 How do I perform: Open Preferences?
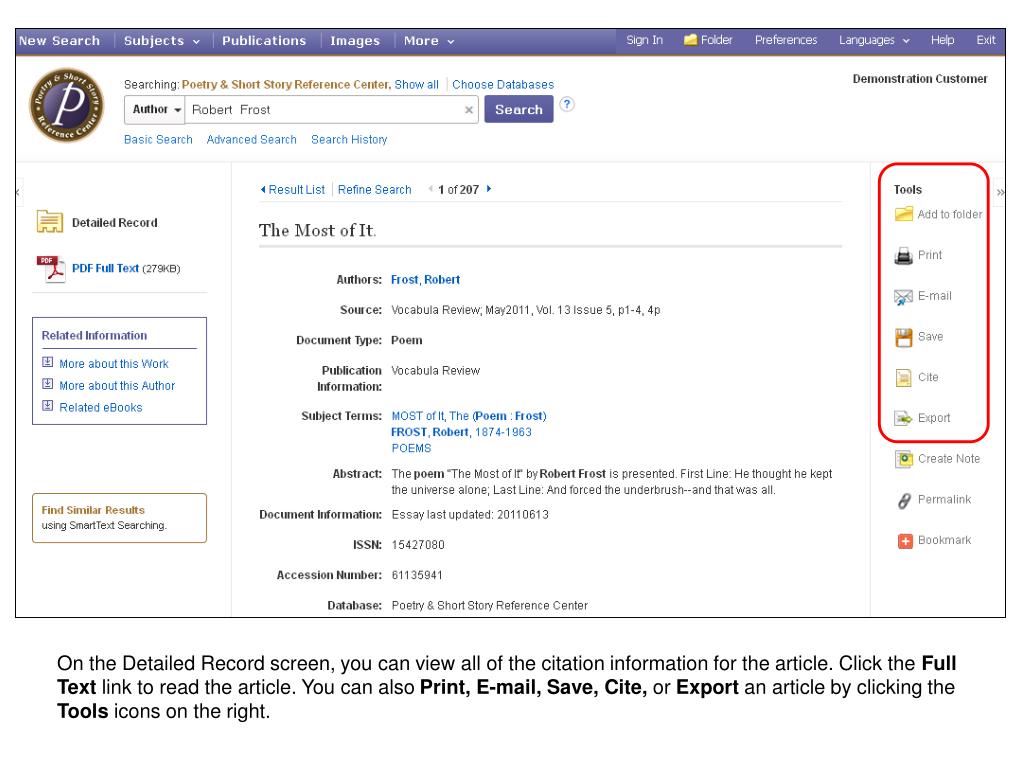tap(786, 40)
